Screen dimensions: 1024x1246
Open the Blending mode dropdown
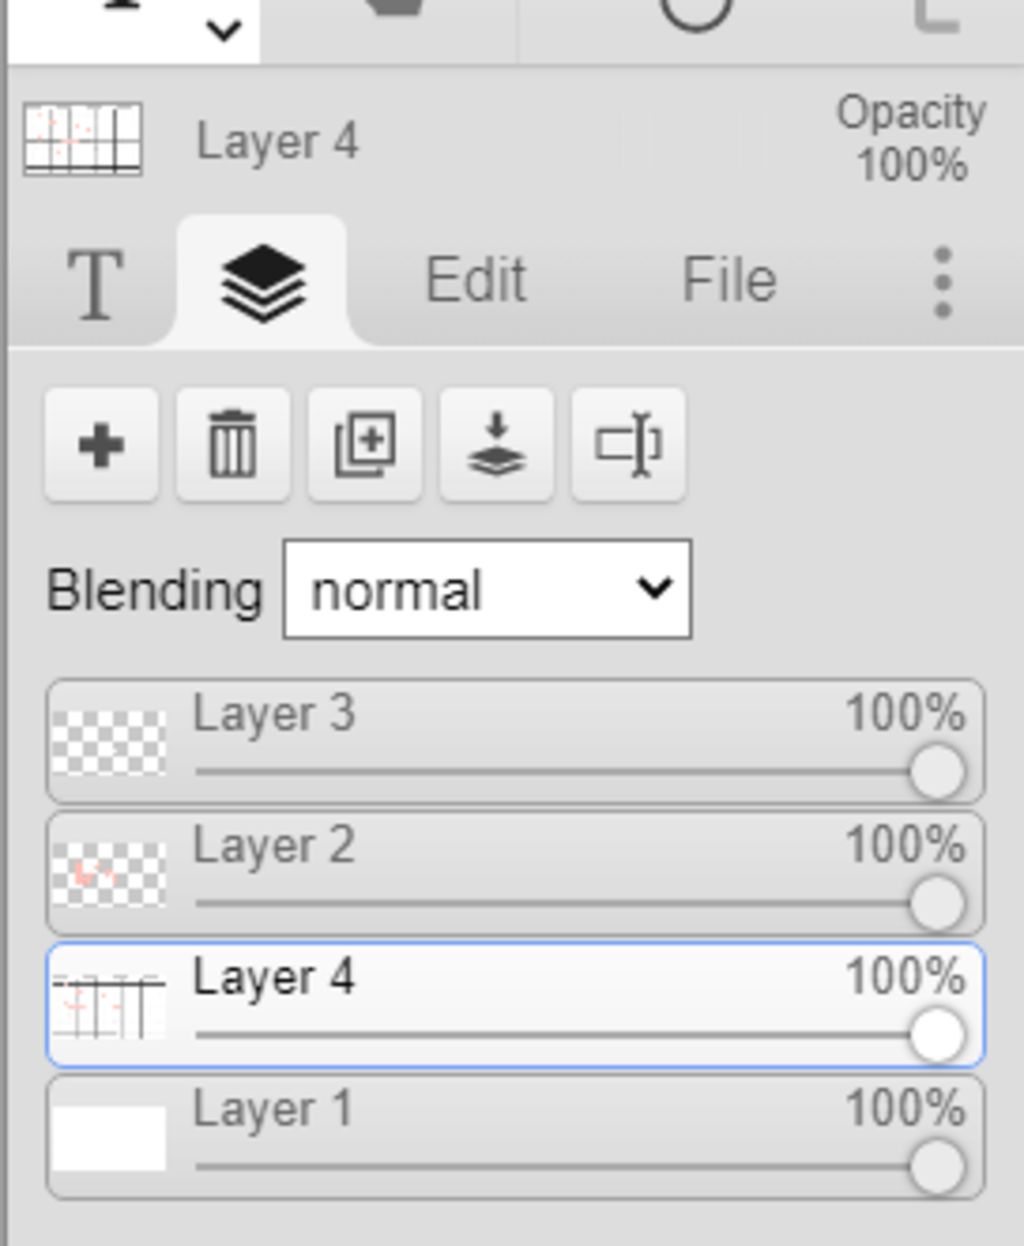pos(487,590)
